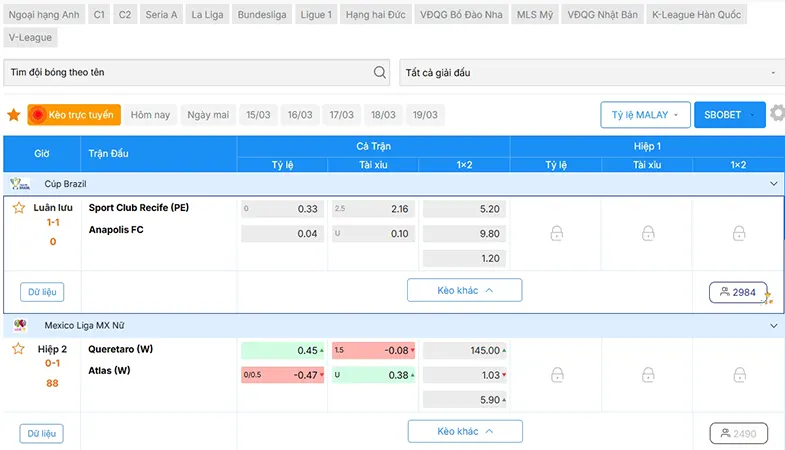Click the orange favorites star filter
This screenshot has width=785, height=450.
pos(14,115)
